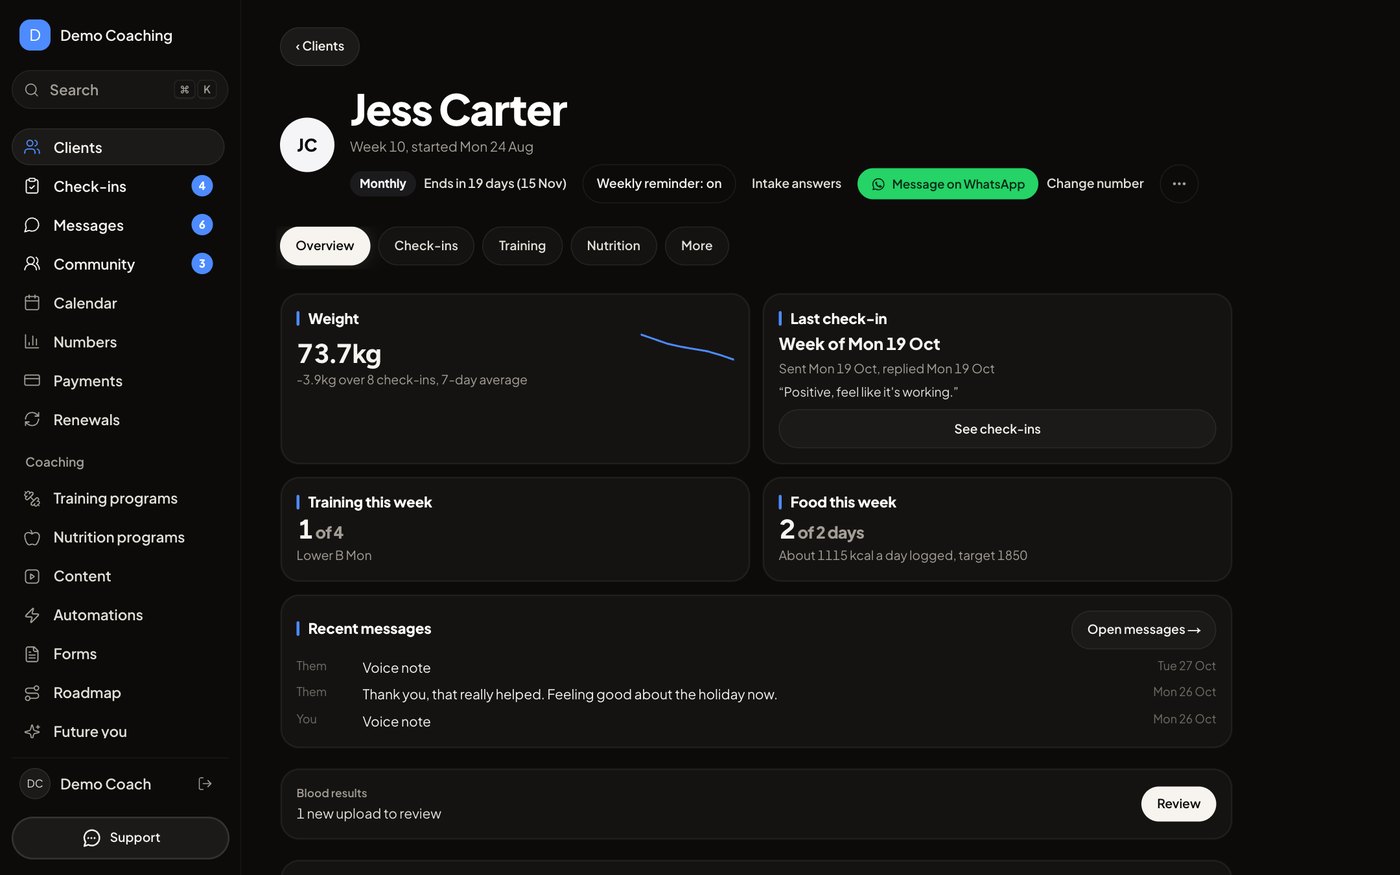Click the Training programs icon
Screen dimensions: 1400x875
(x=32, y=498)
